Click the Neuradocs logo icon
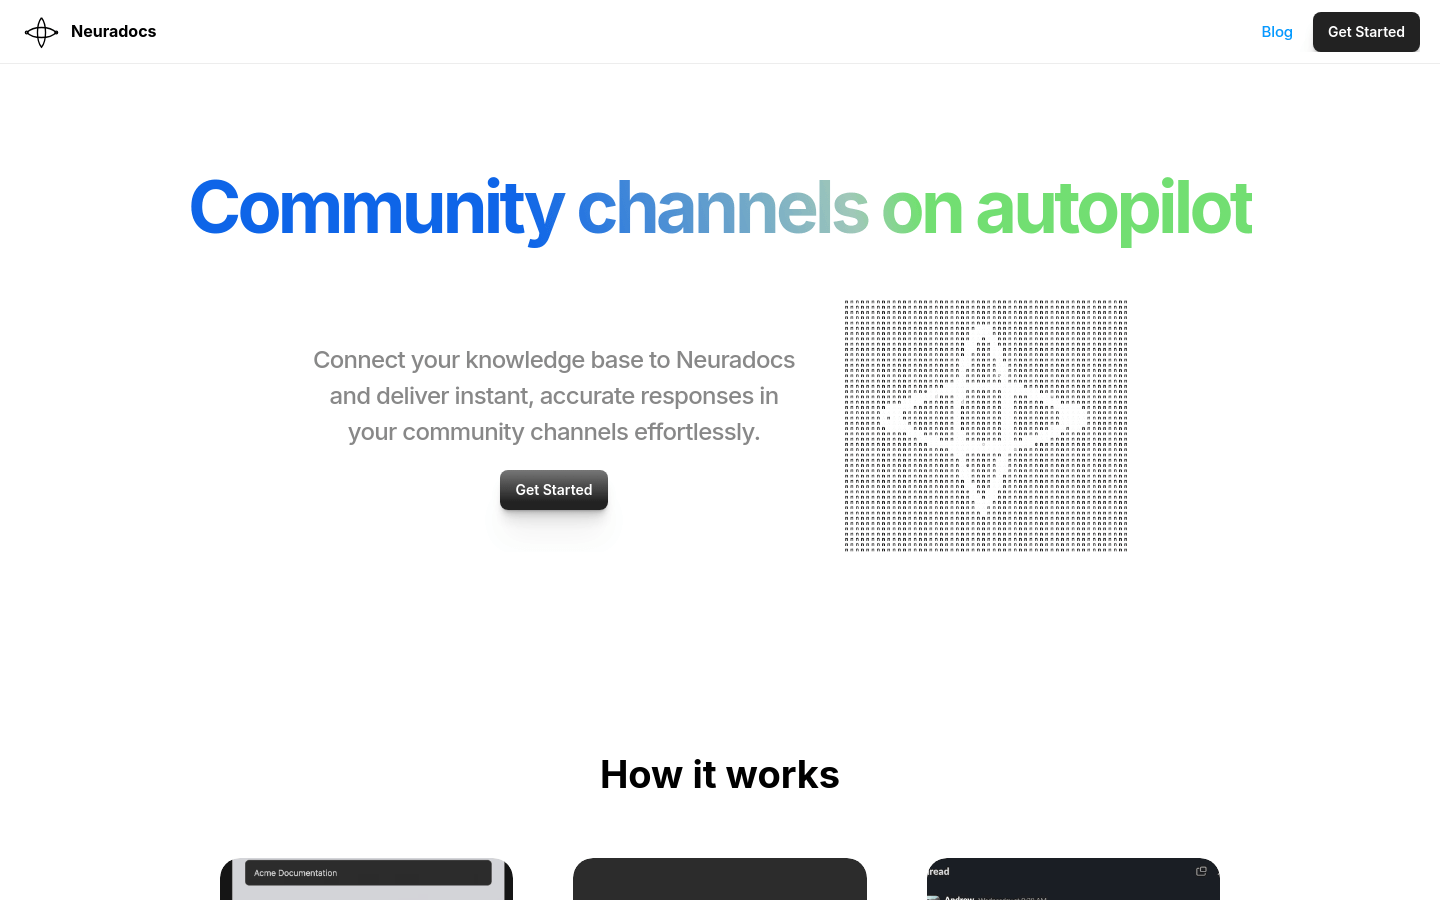This screenshot has width=1440, height=900. (41, 32)
